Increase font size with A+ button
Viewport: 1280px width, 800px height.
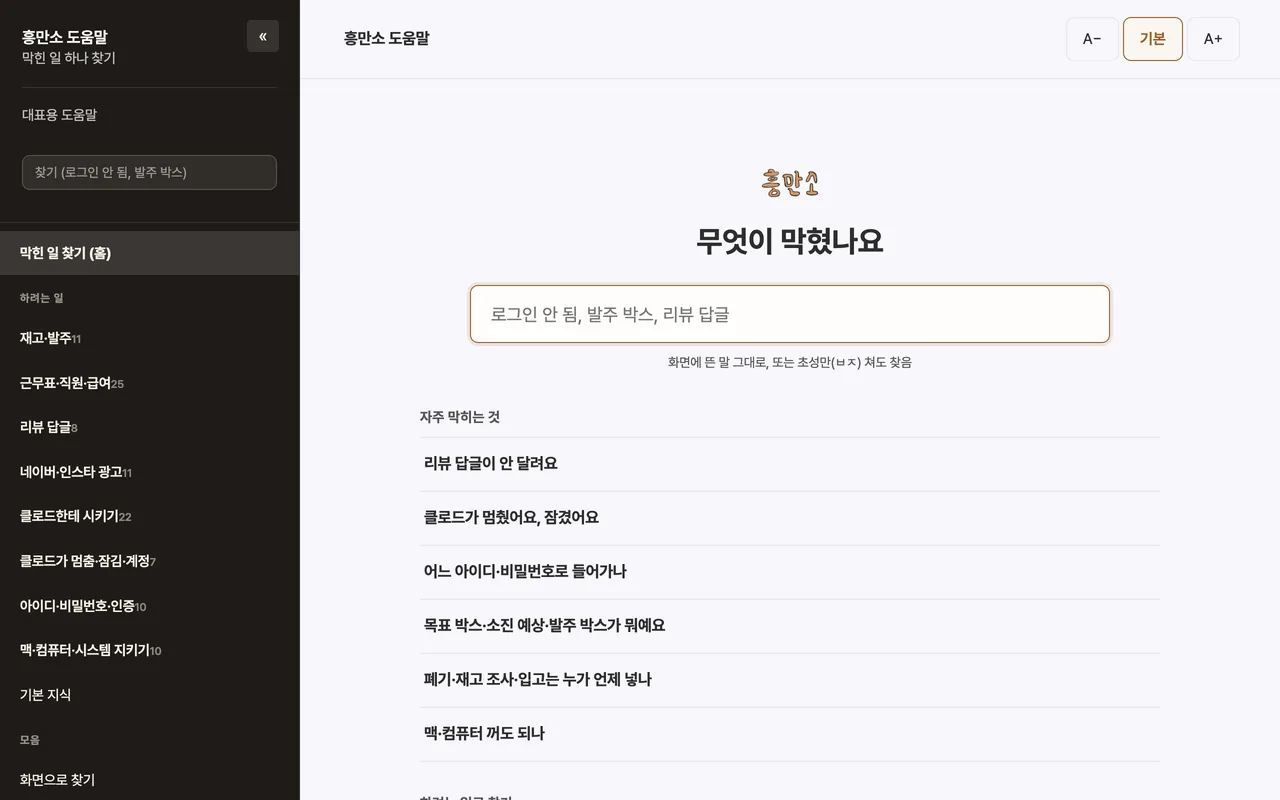(x=1213, y=39)
